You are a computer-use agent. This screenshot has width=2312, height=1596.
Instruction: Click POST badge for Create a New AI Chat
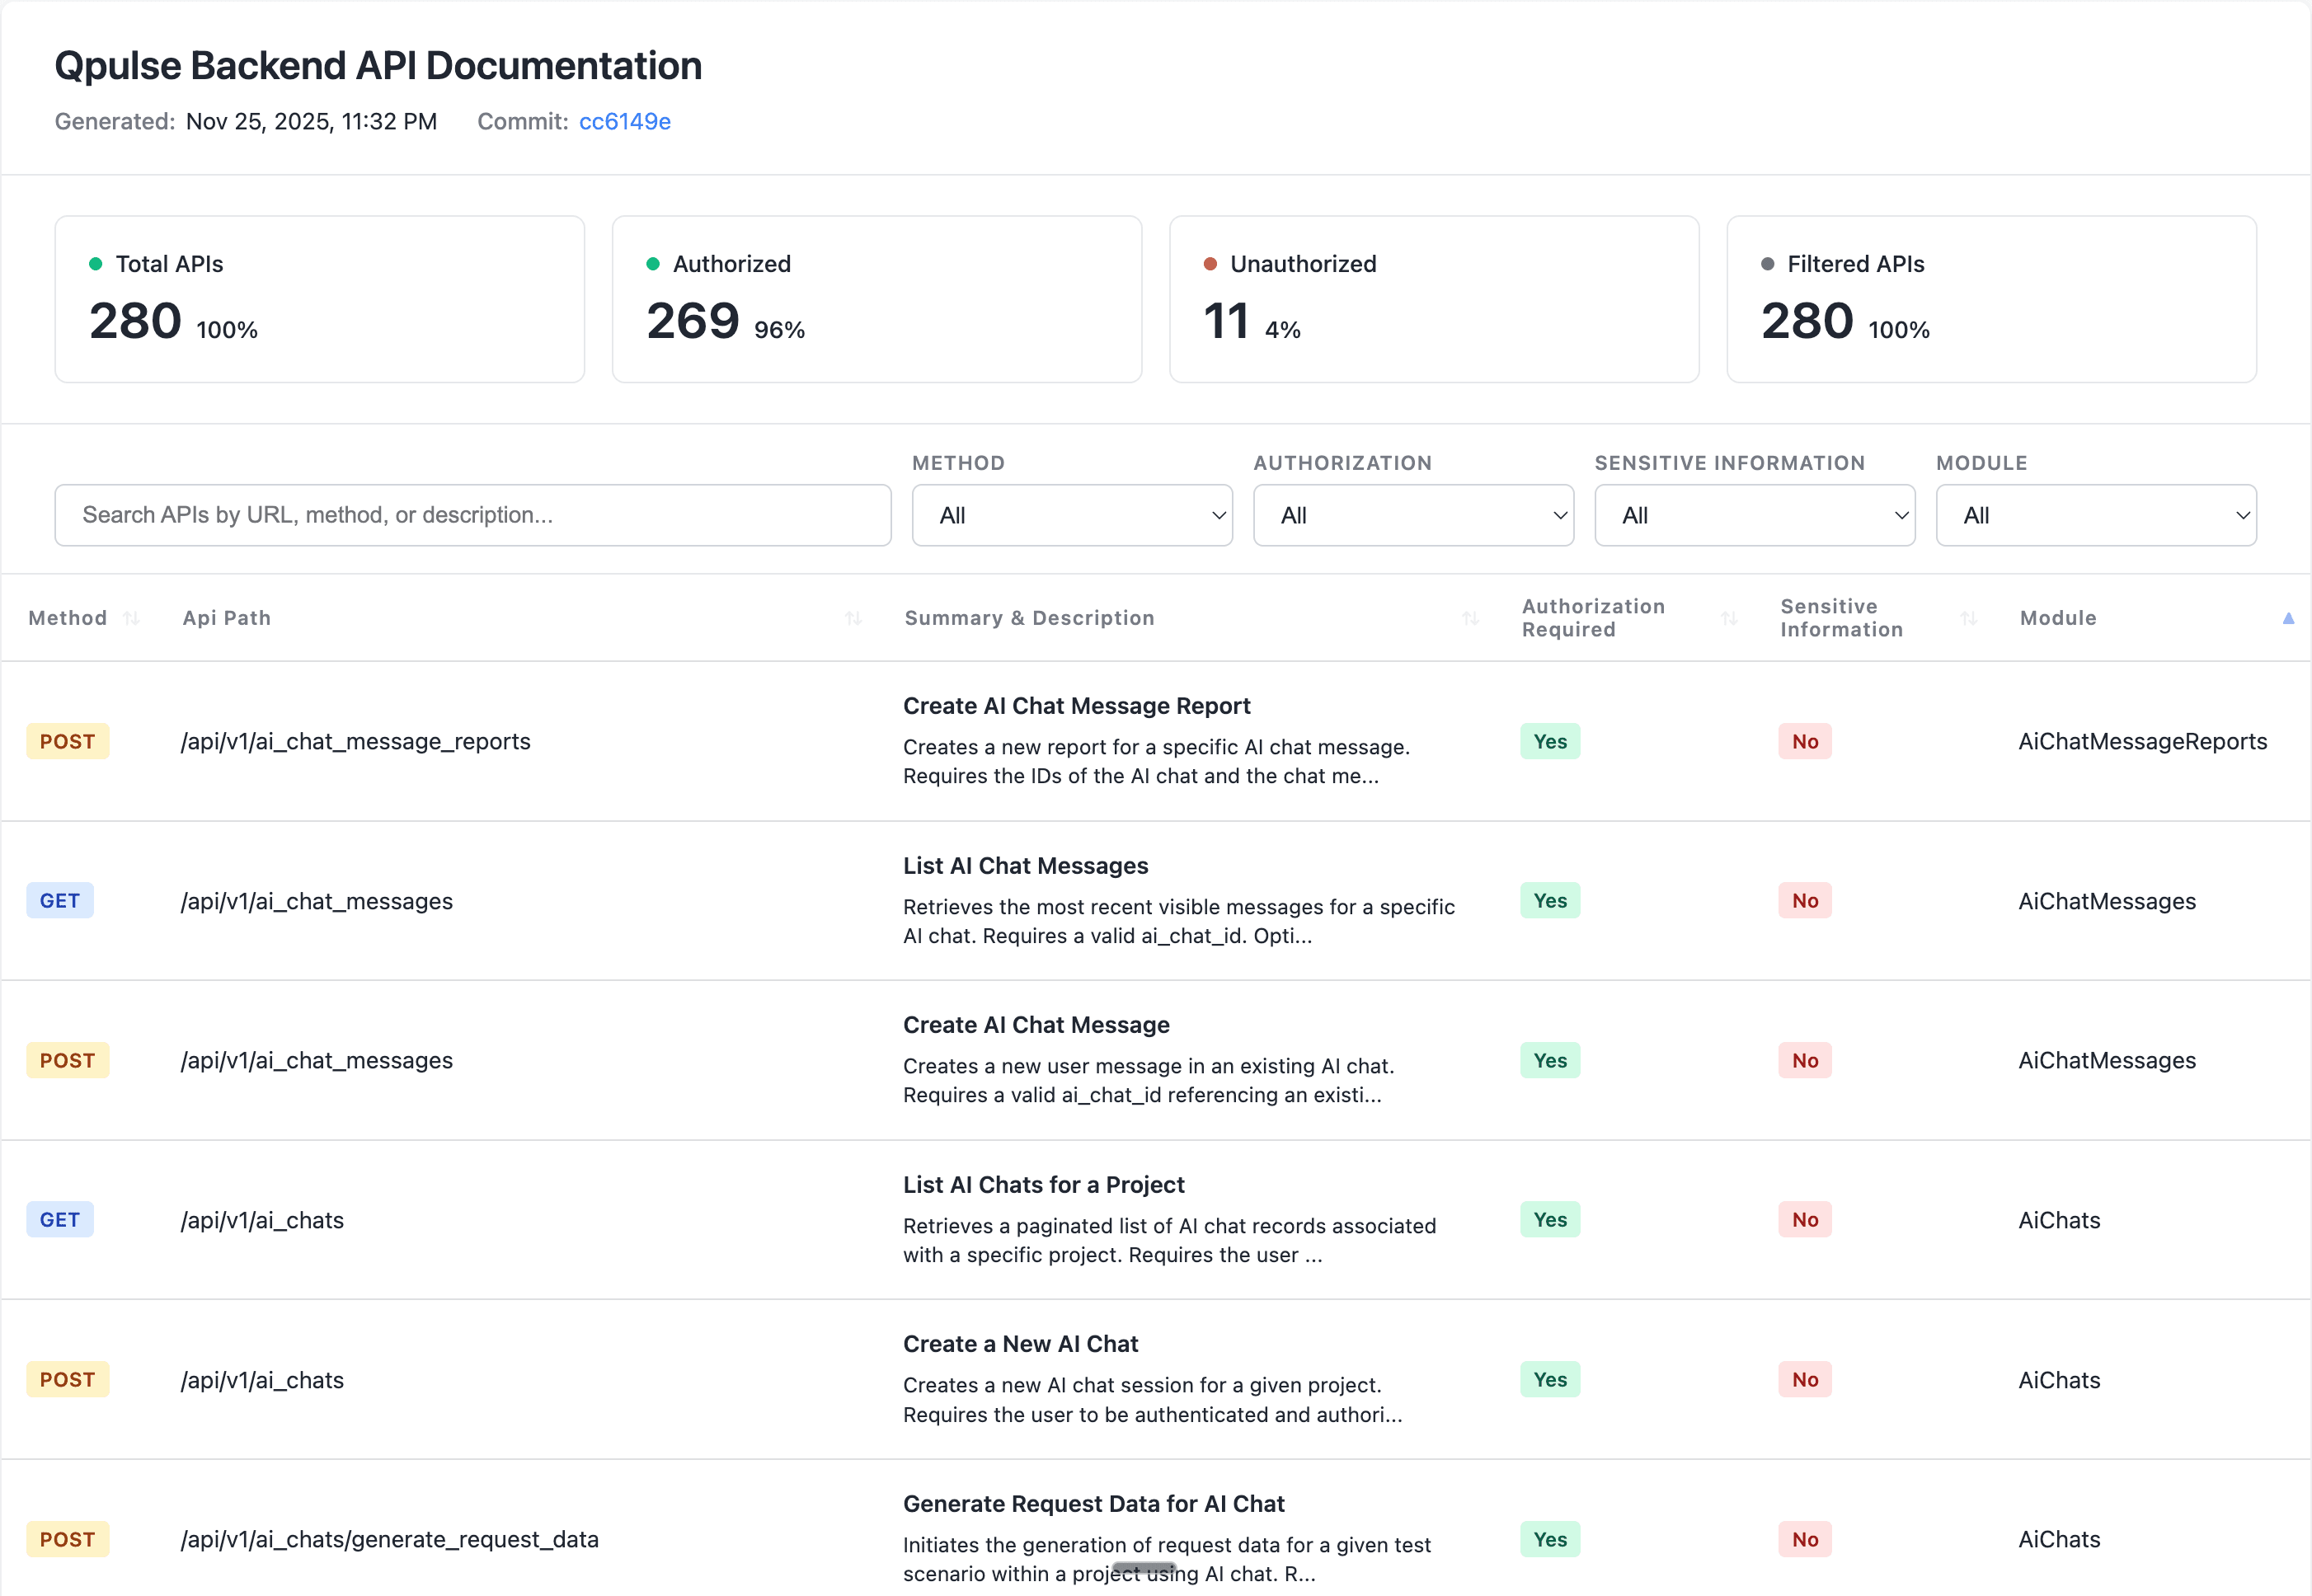[67, 1379]
